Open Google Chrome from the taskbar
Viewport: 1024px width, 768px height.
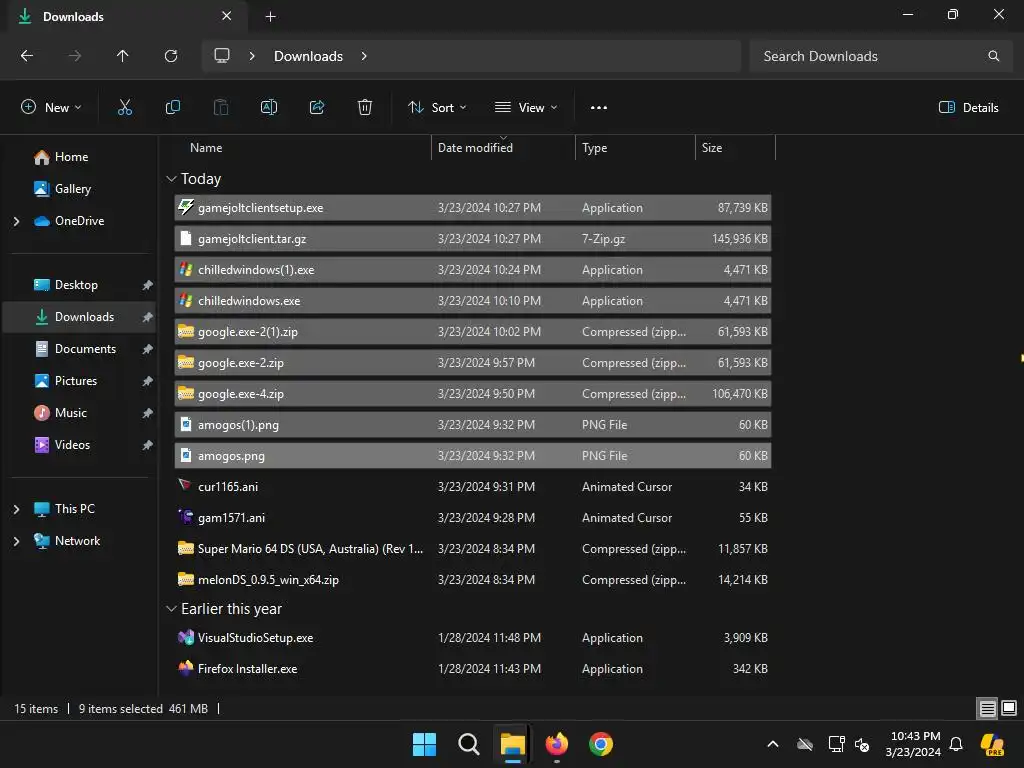pos(601,744)
